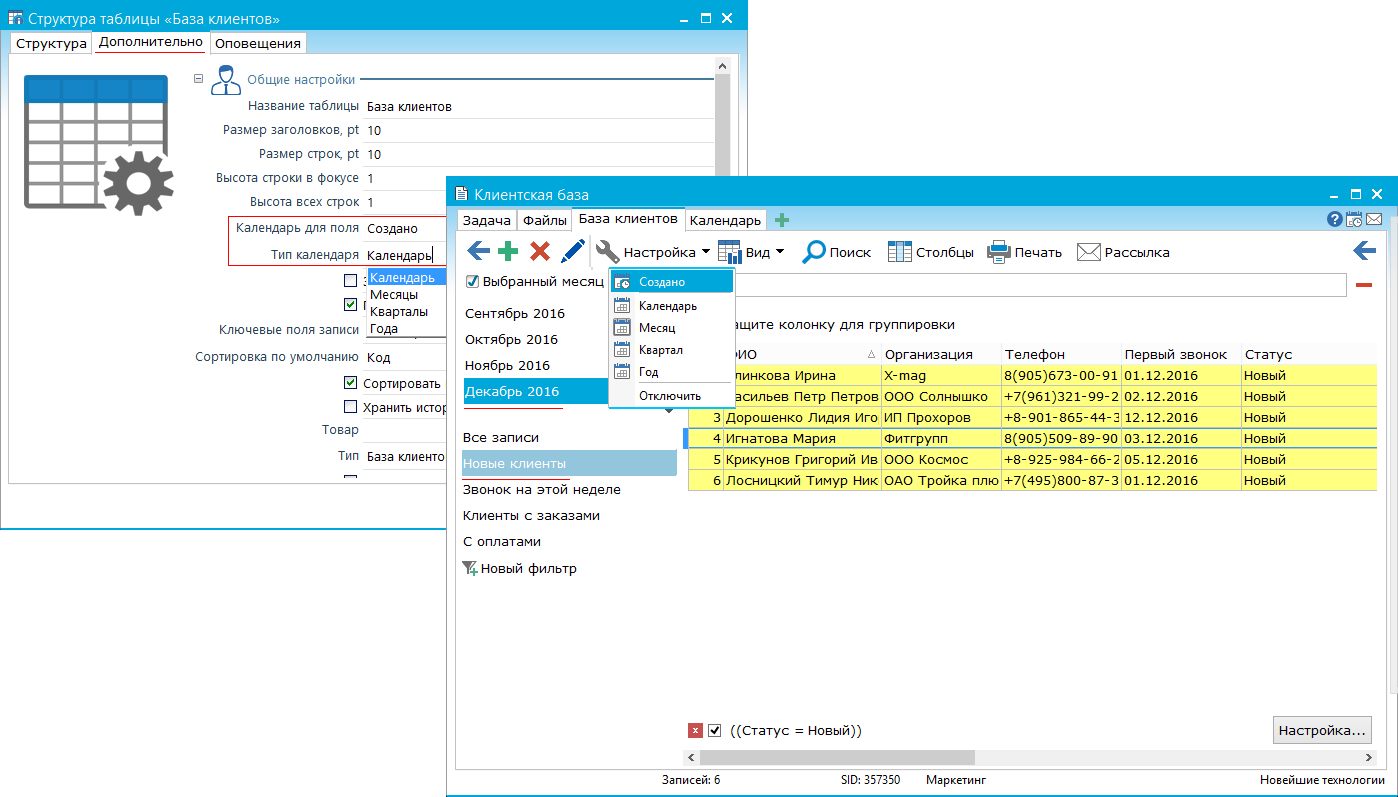Click the left arrow of the horizontal scrollbar
The width and height of the screenshot is (1398, 797).
tap(690, 757)
